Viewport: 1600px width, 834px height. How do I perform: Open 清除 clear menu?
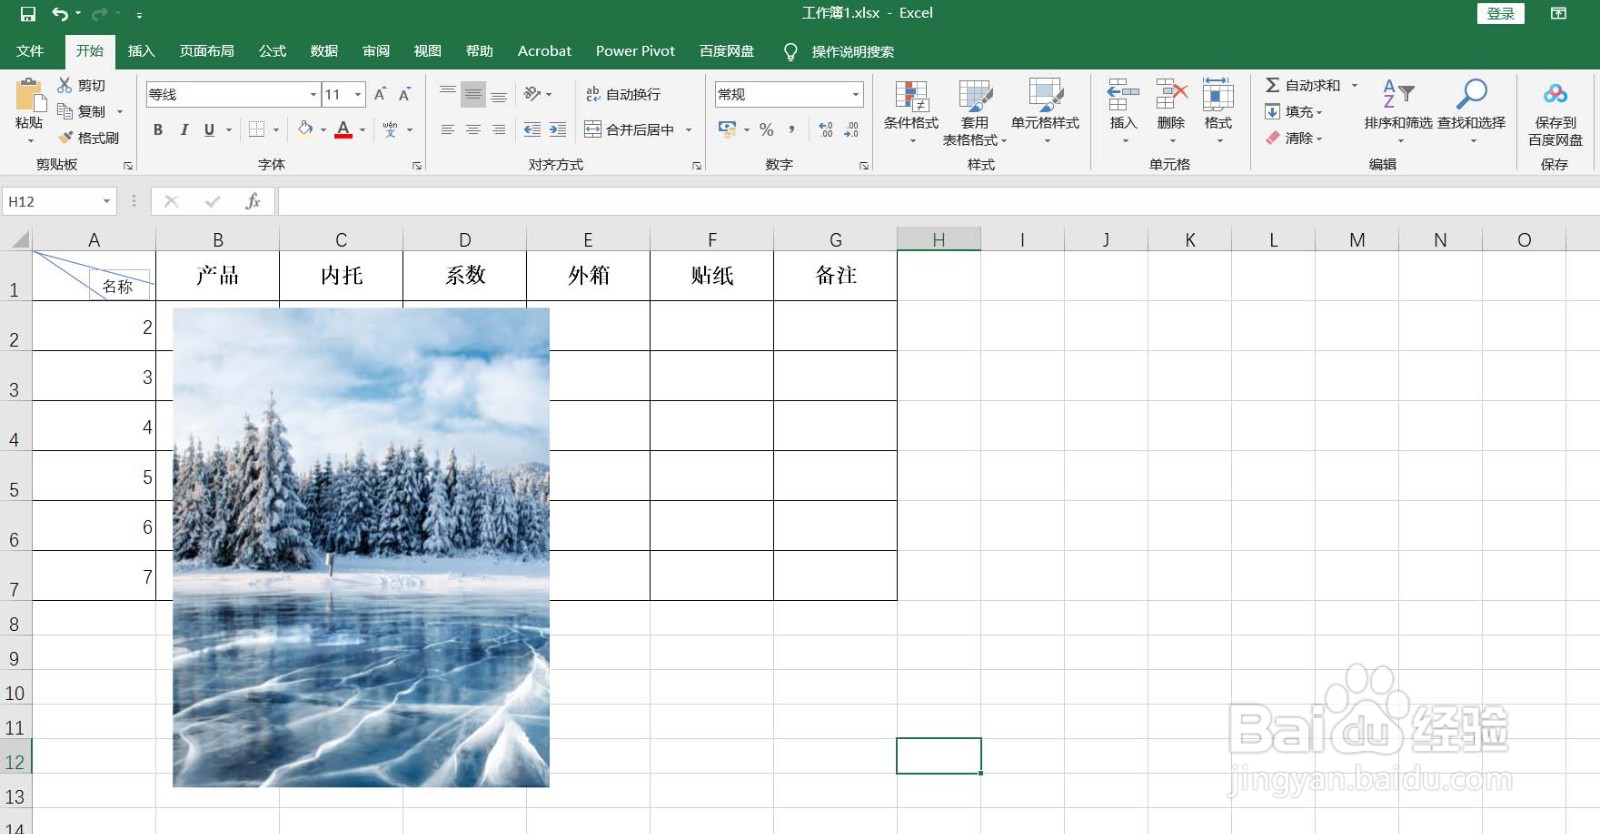pyautogui.click(x=1294, y=138)
